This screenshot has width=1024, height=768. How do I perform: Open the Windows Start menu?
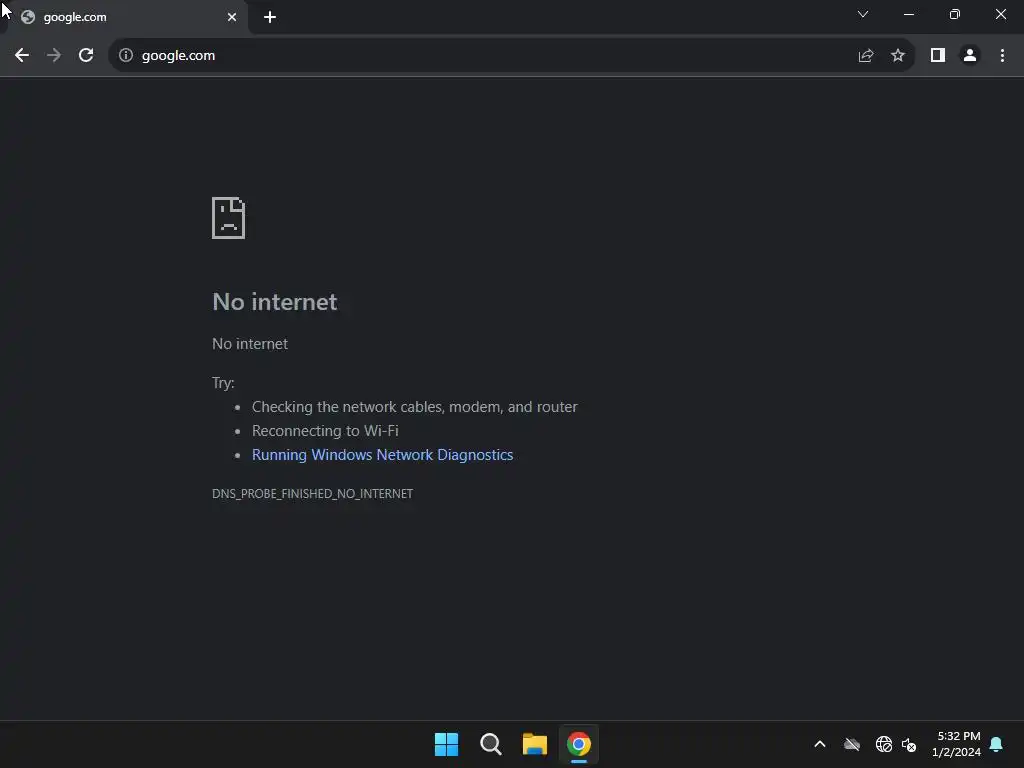[447, 744]
